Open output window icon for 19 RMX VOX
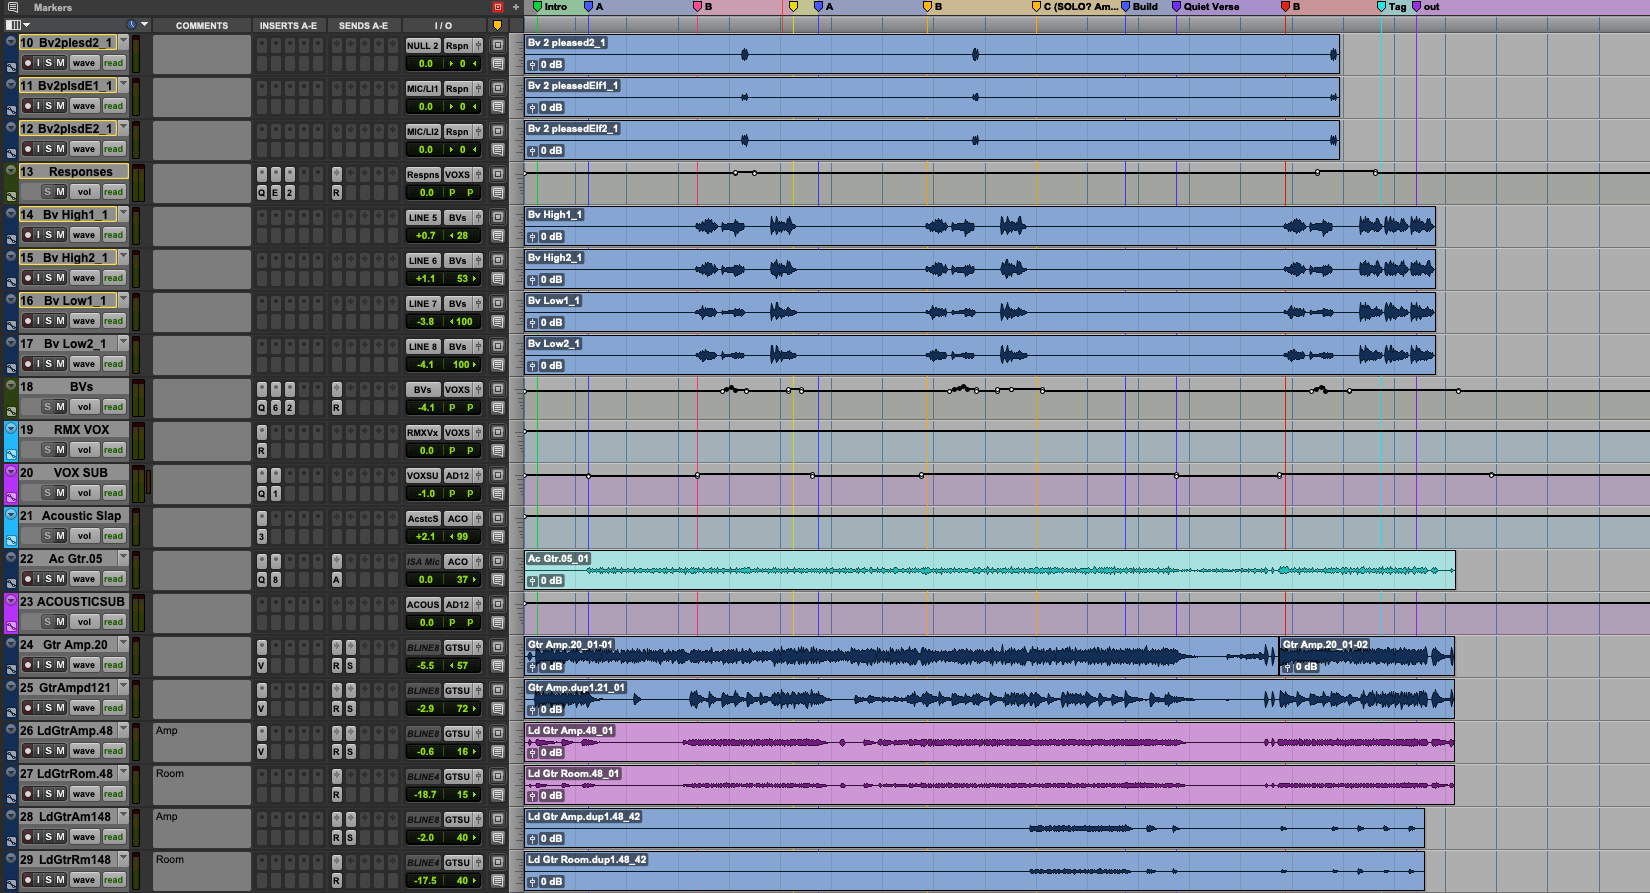Screen dimensions: 1650x893 point(478,433)
